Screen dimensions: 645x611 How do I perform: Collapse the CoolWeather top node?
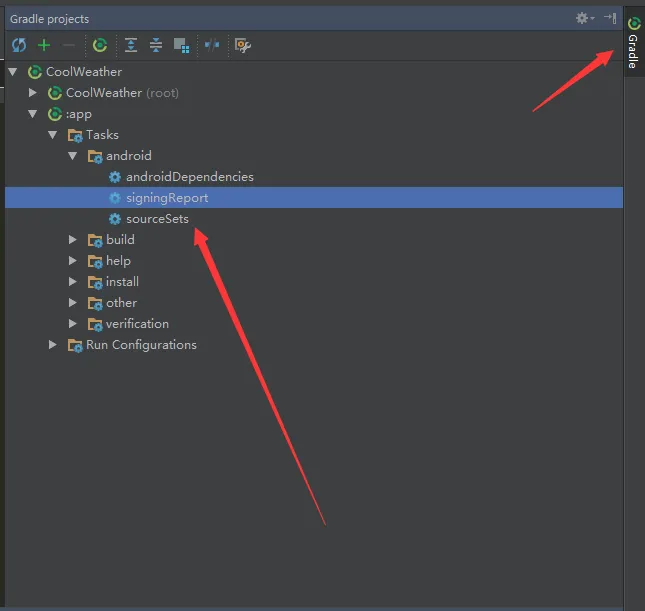click(13, 72)
